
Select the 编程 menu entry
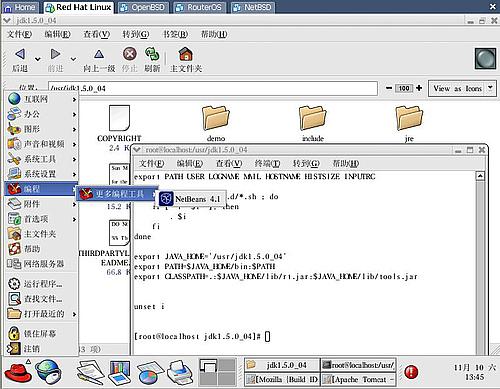[x=42, y=189]
